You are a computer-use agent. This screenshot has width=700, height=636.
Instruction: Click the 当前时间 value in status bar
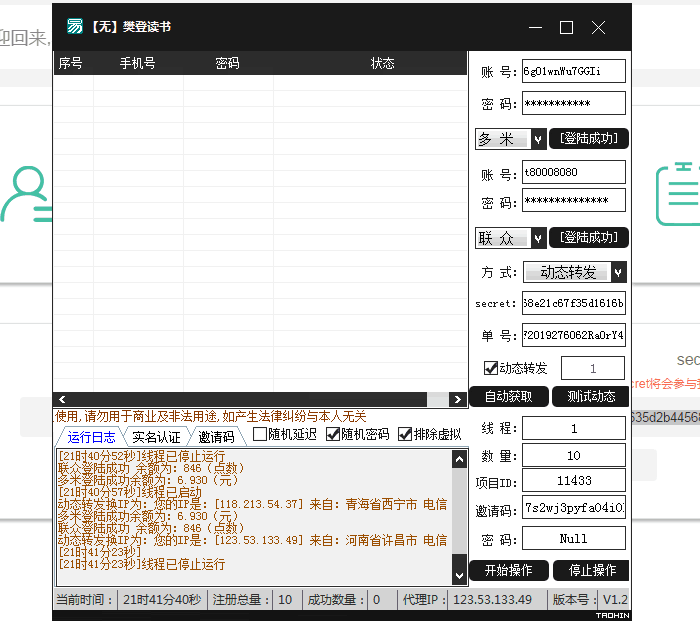(162, 599)
